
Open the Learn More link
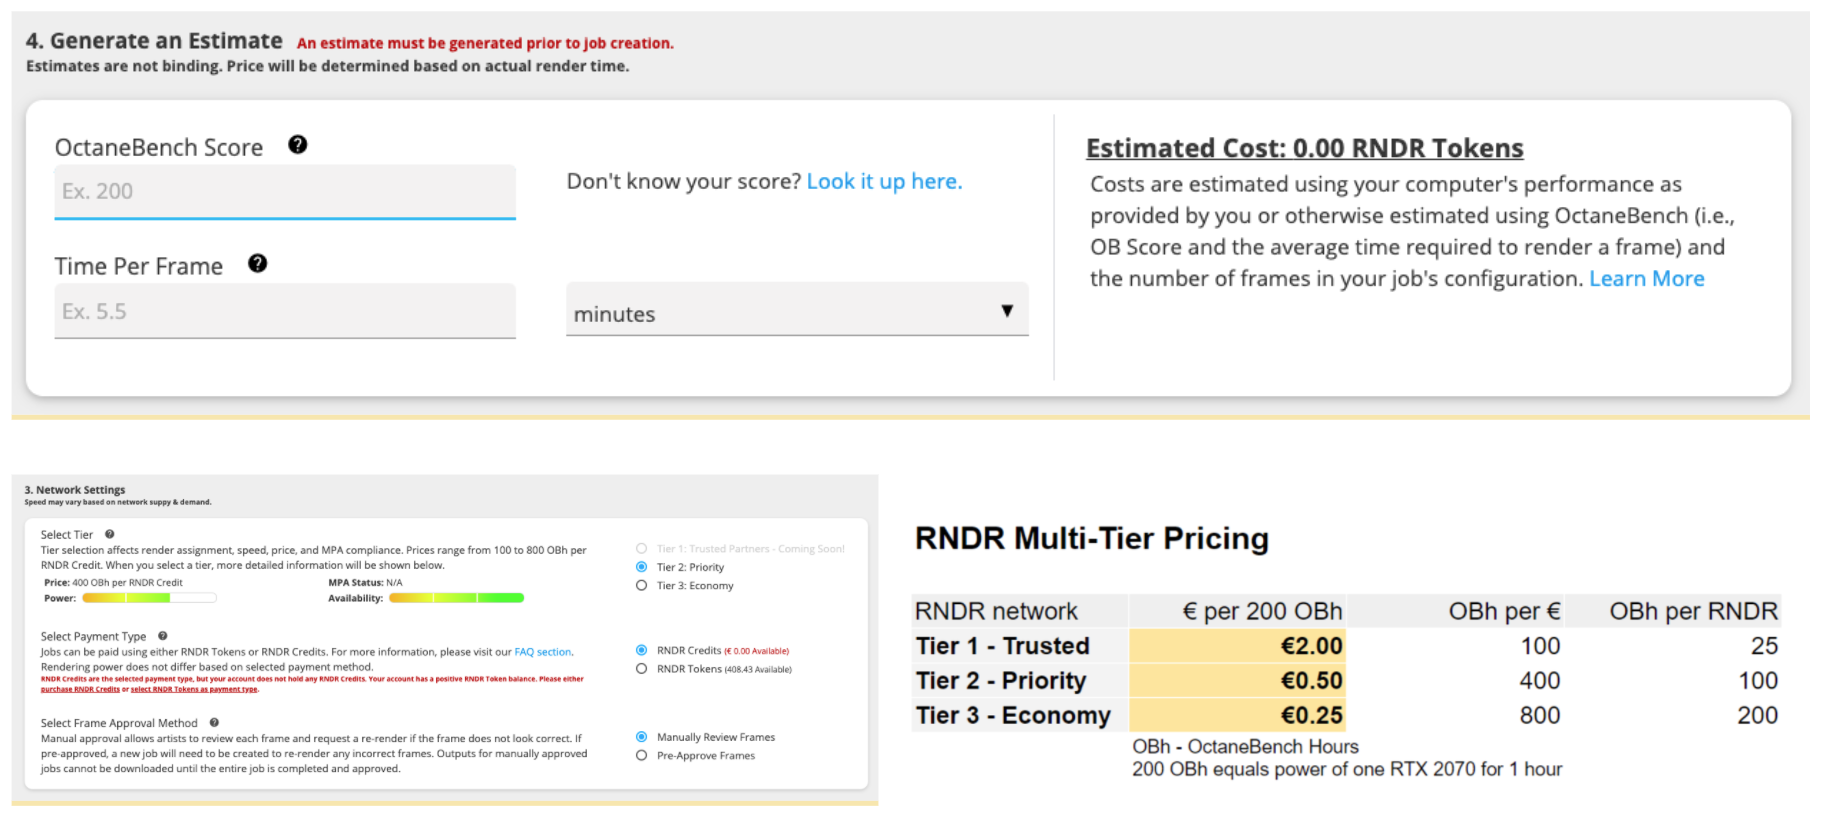click(1647, 279)
